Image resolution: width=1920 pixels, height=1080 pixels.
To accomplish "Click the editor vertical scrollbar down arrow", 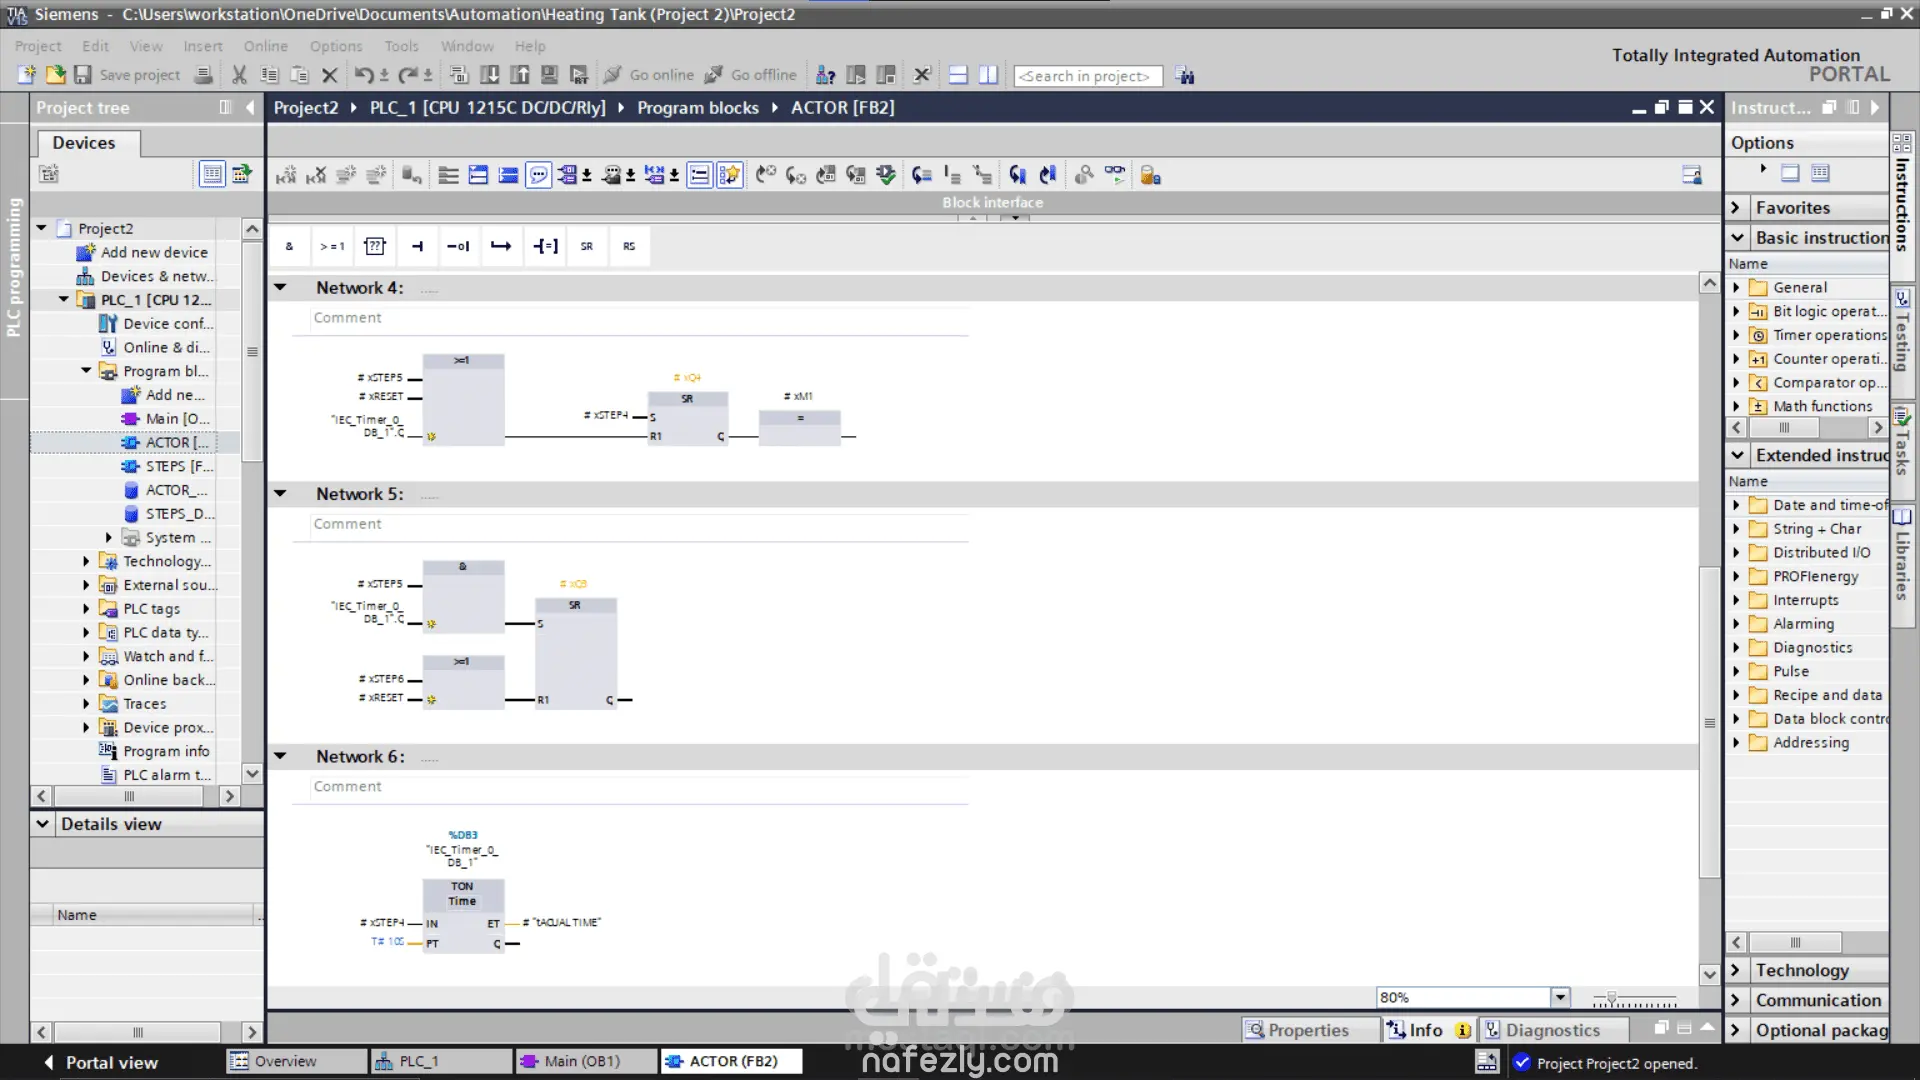I will (x=1710, y=974).
